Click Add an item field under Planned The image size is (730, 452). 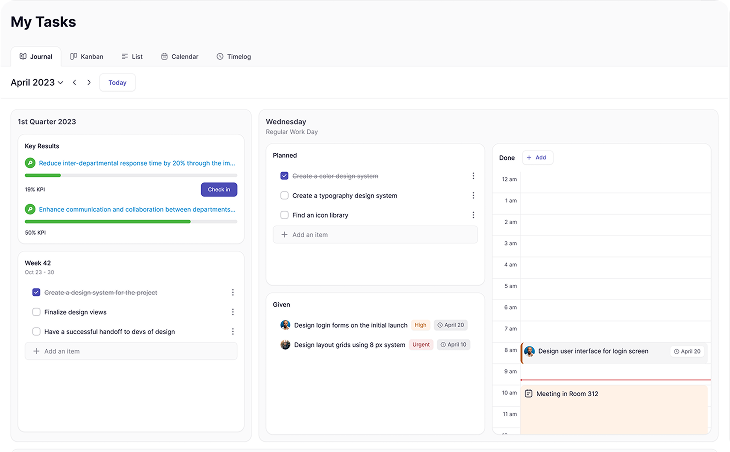pos(375,234)
